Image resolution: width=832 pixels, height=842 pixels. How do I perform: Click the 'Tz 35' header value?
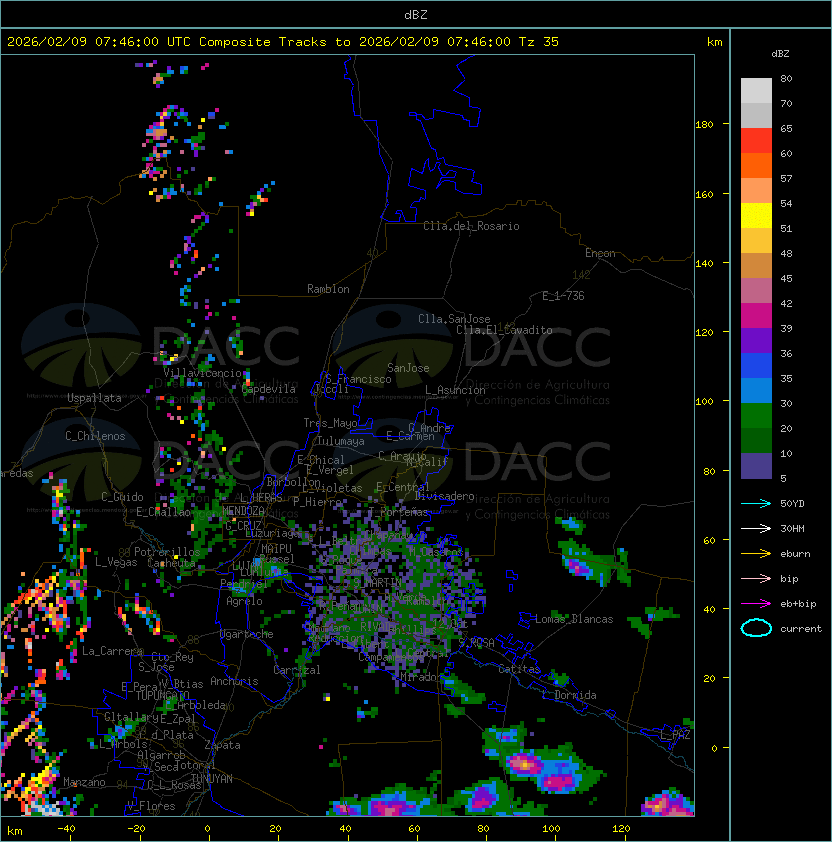click(x=539, y=42)
